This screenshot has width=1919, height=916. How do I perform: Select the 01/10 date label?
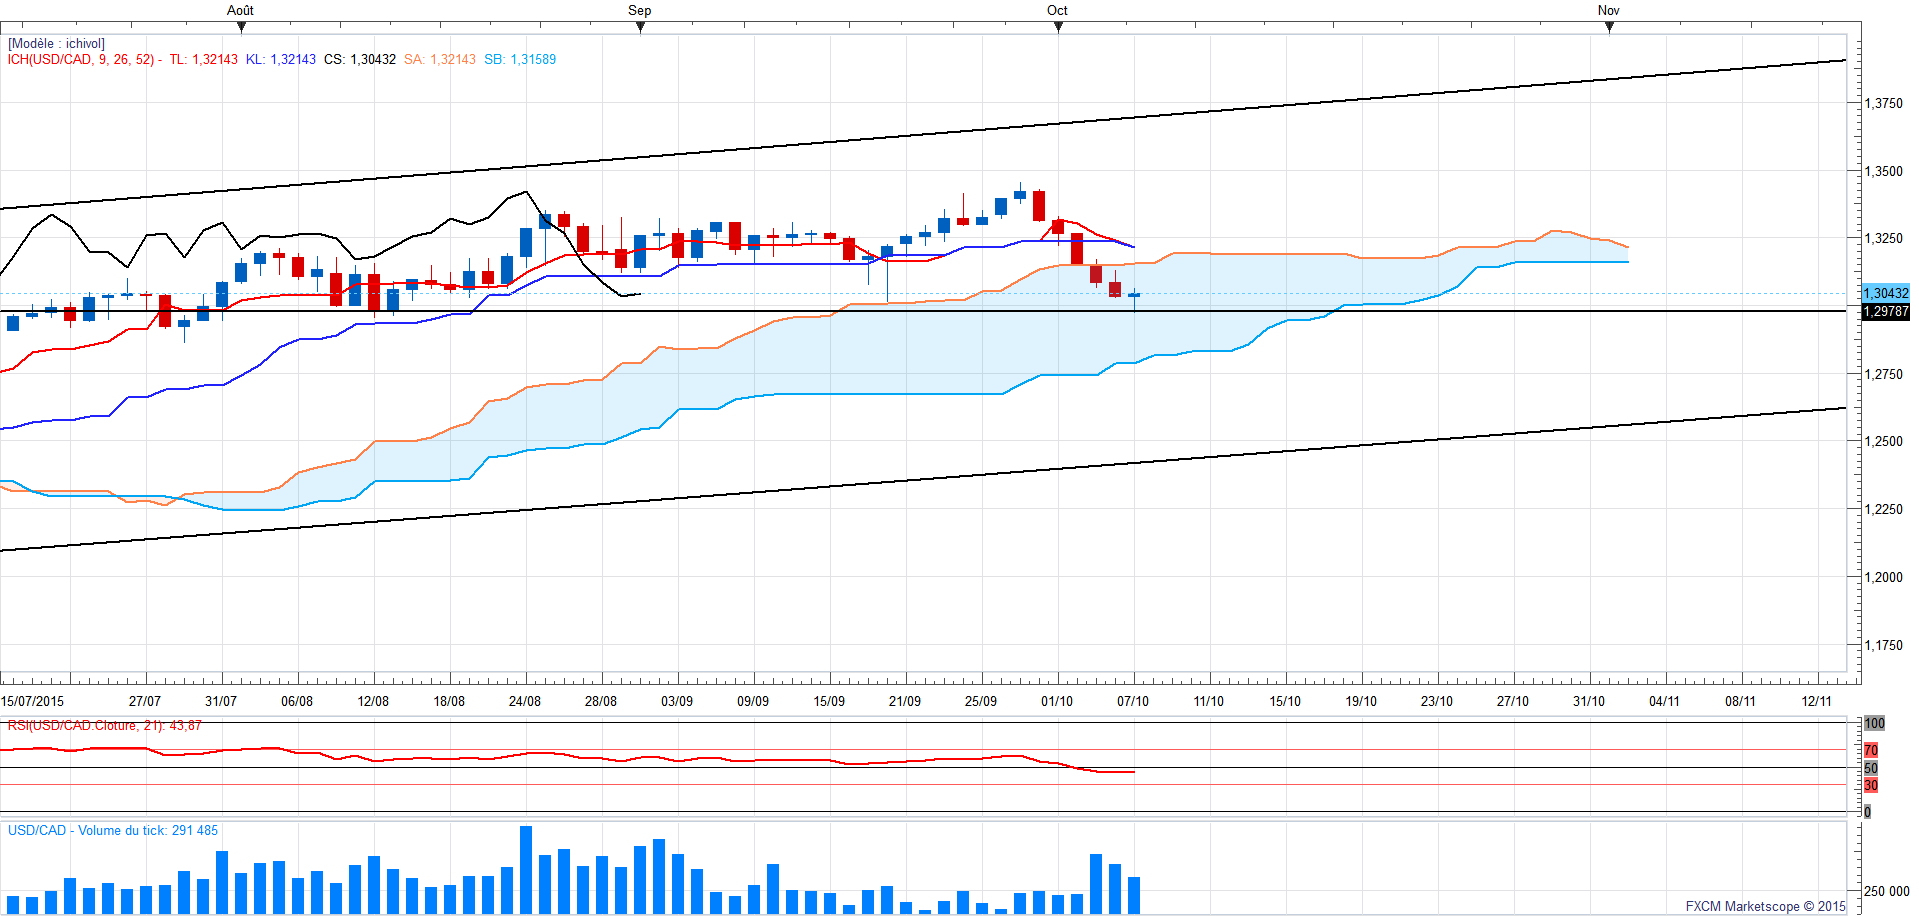(x=1057, y=701)
